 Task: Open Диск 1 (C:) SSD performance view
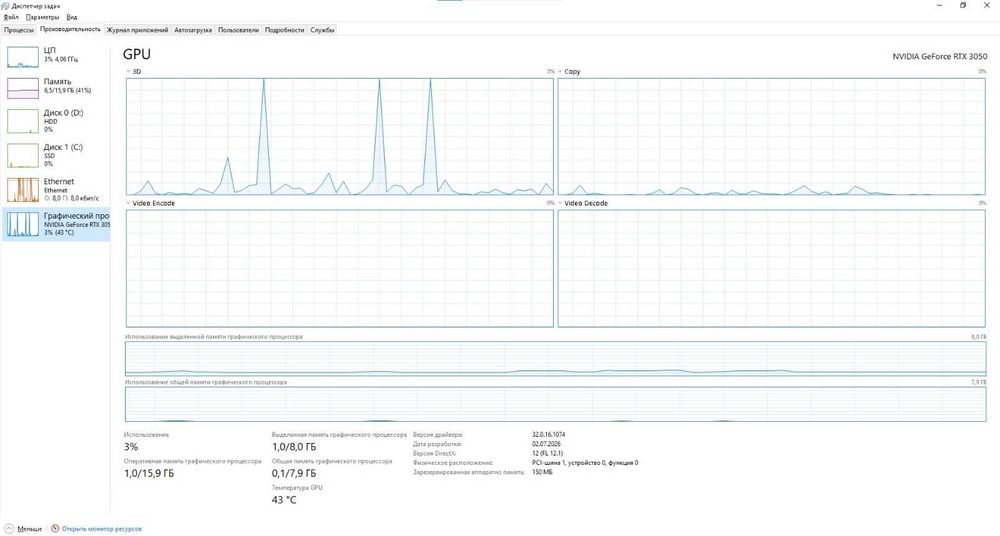(55, 155)
